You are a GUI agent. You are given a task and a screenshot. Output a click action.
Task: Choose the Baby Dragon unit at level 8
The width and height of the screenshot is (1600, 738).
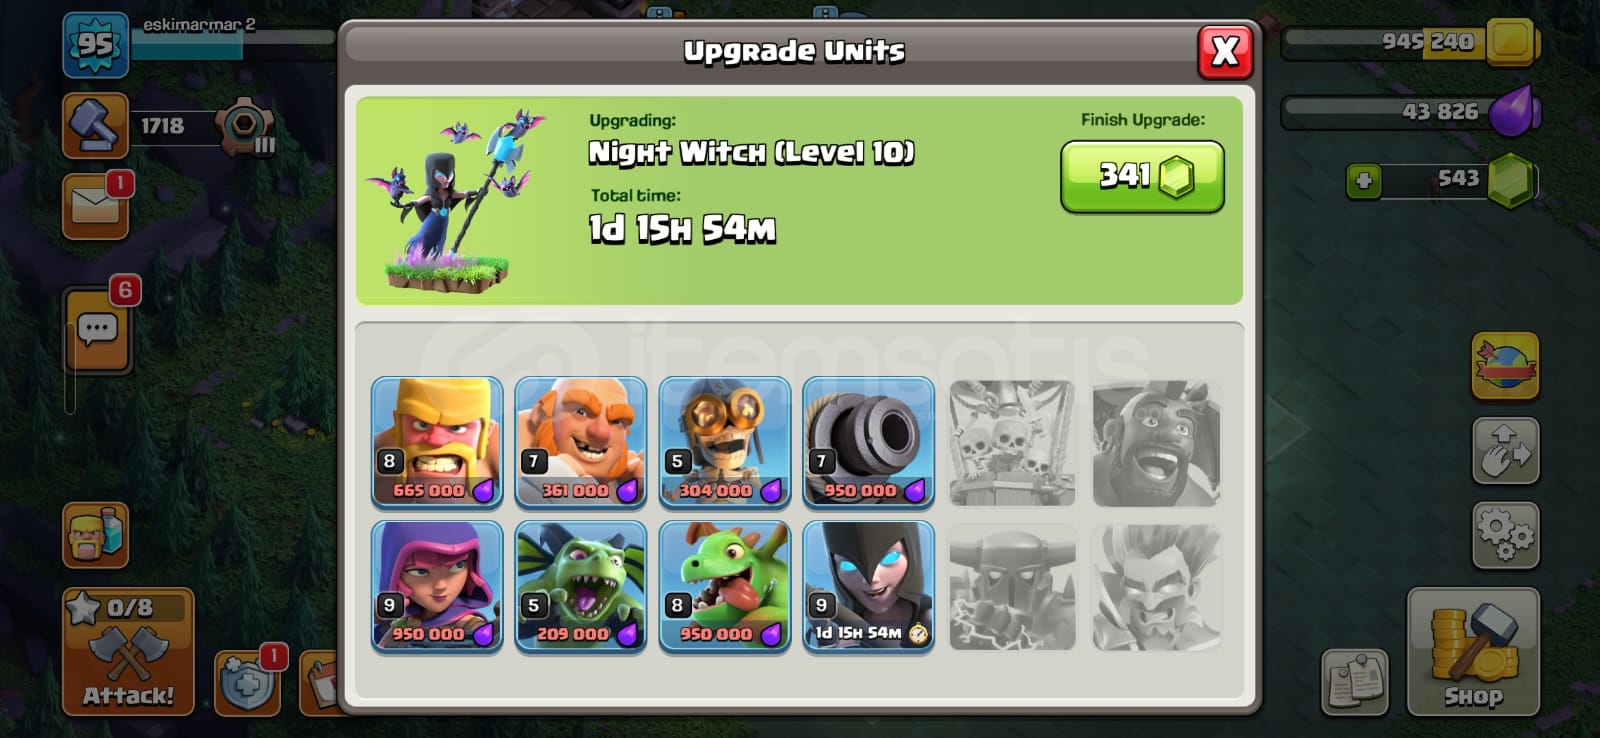pos(725,587)
